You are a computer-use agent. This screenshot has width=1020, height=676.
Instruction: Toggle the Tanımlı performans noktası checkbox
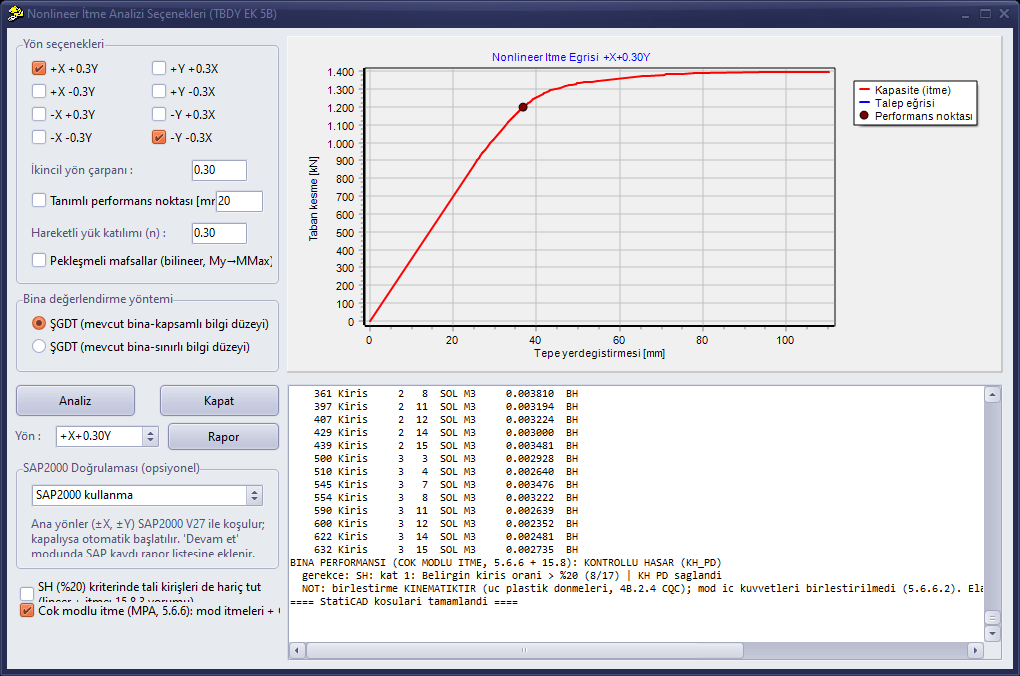point(39,200)
